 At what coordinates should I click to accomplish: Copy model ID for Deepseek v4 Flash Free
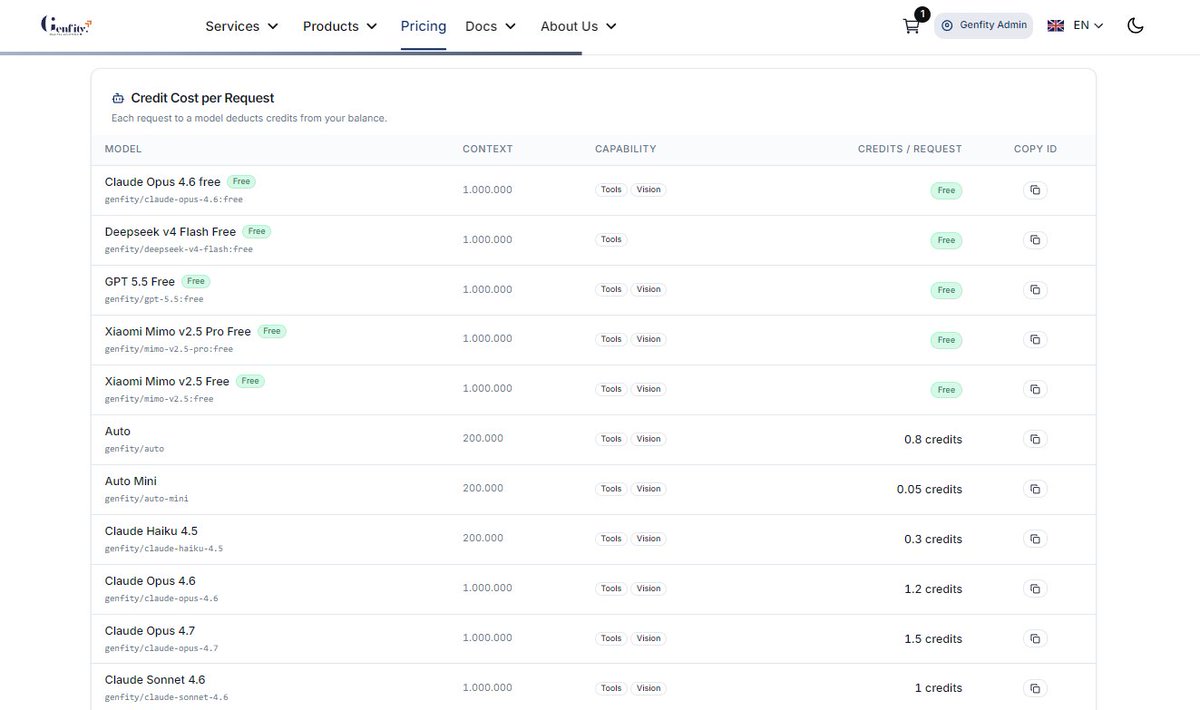coord(1035,240)
